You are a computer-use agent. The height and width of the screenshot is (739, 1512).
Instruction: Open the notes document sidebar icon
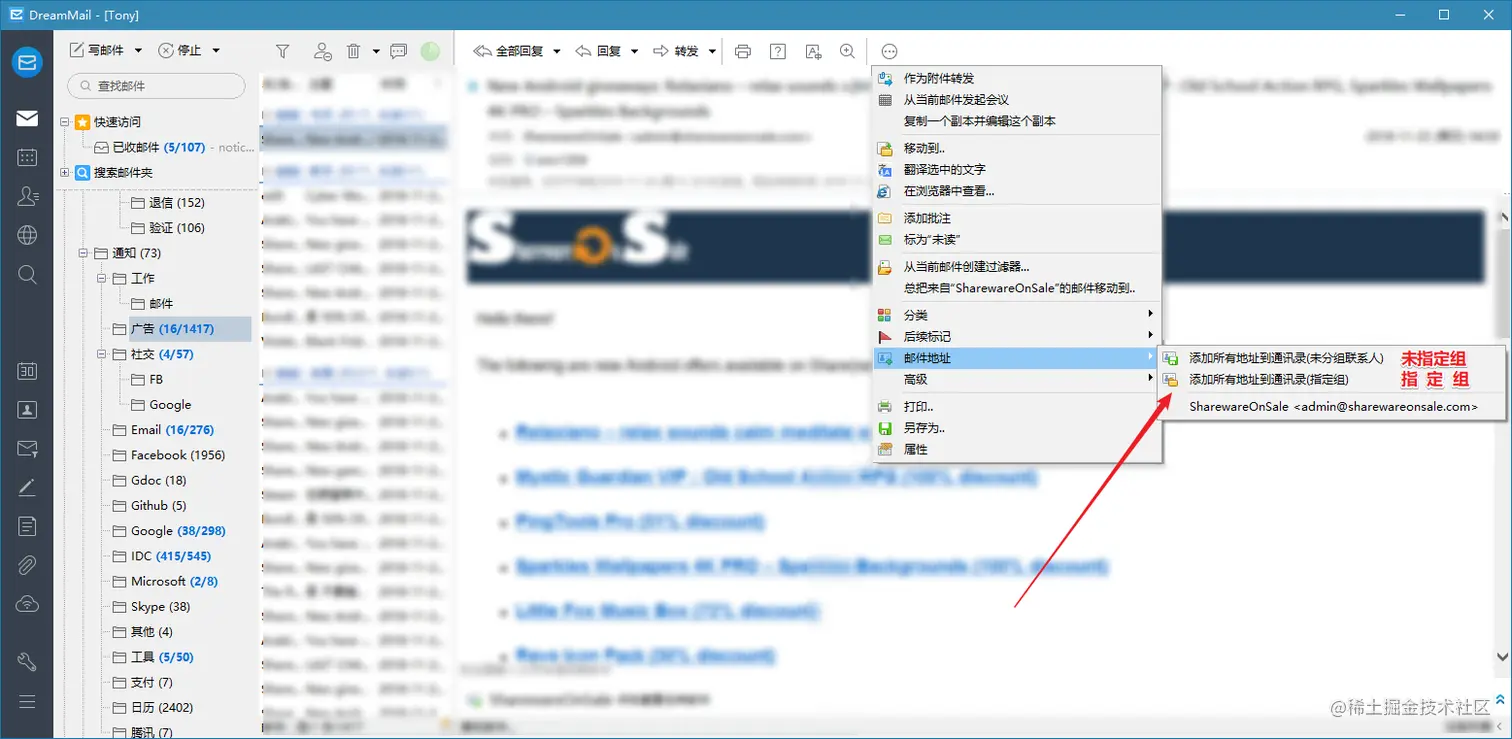(x=27, y=526)
